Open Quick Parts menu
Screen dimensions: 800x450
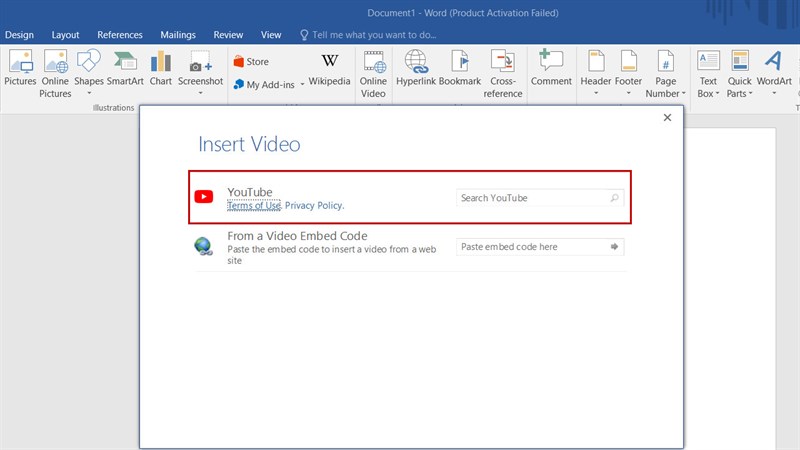click(739, 74)
